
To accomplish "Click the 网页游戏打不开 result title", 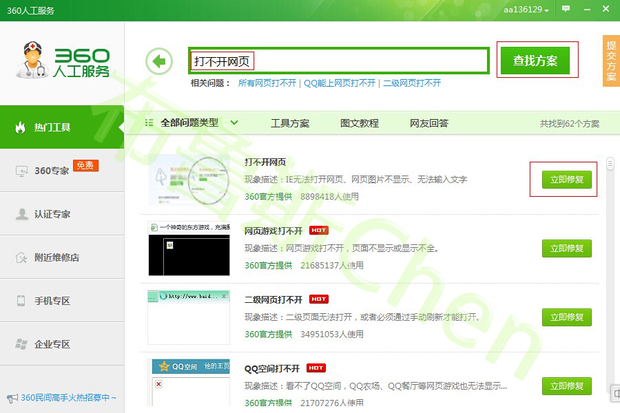I will [273, 231].
